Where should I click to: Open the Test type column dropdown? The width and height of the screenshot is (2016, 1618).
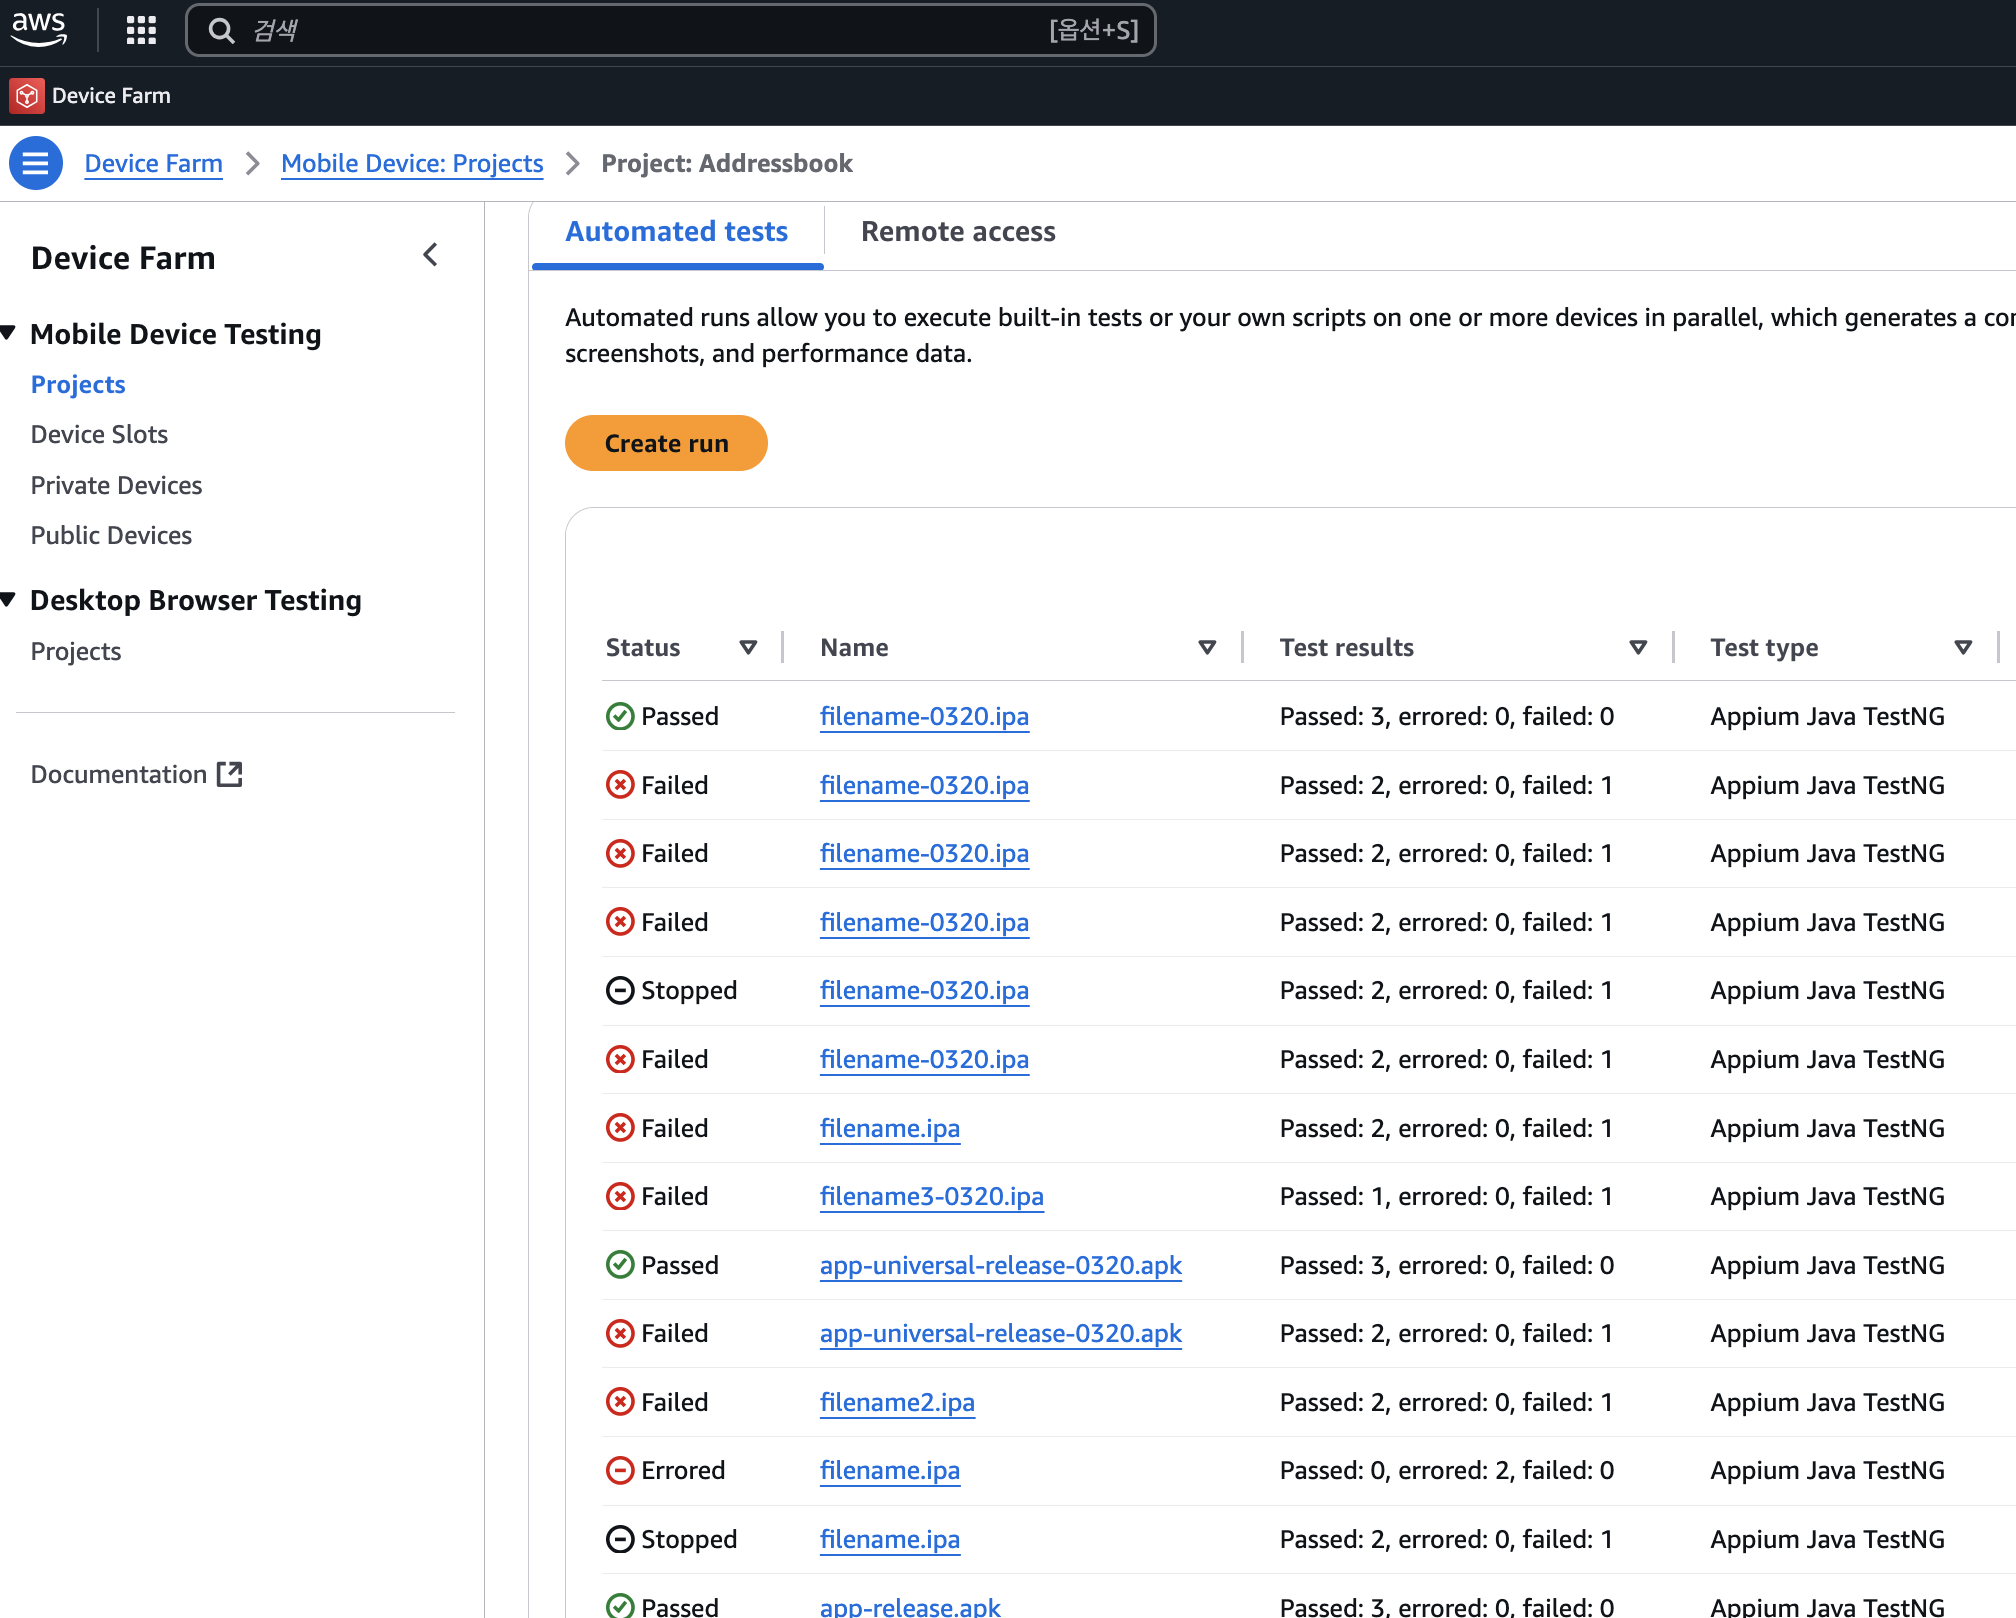(1963, 648)
